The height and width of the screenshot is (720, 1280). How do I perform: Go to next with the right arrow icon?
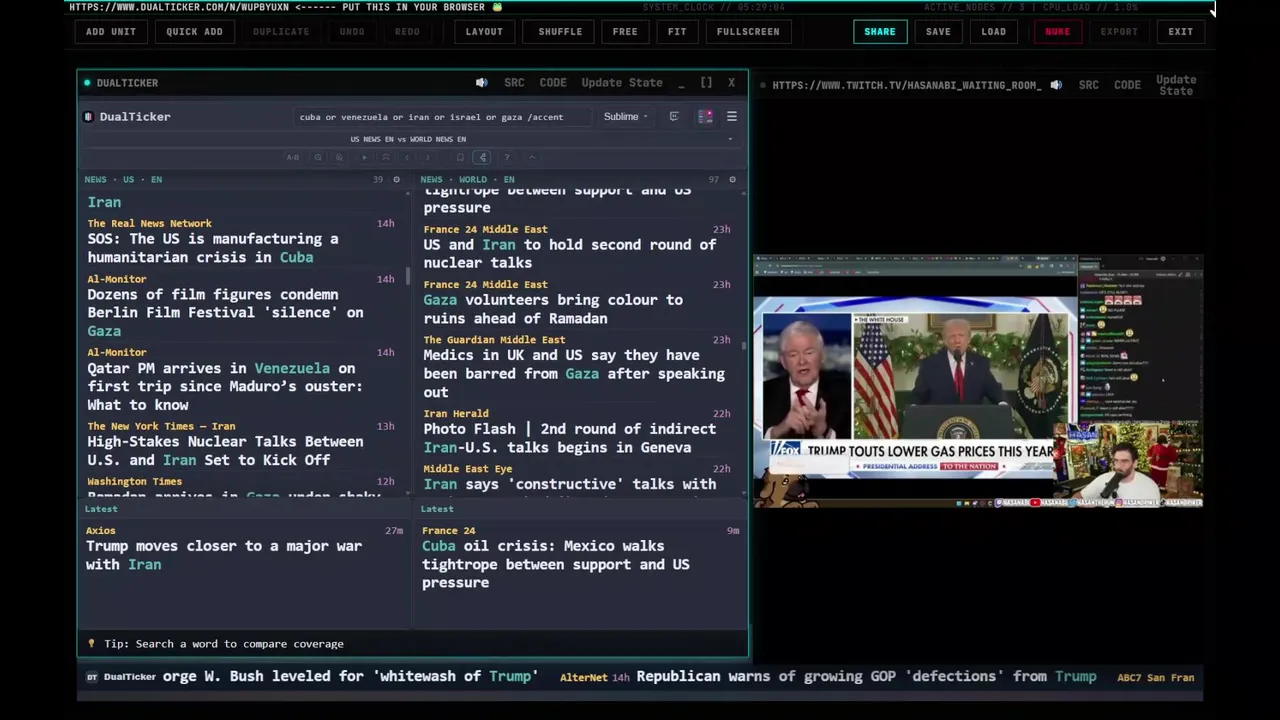tap(428, 157)
